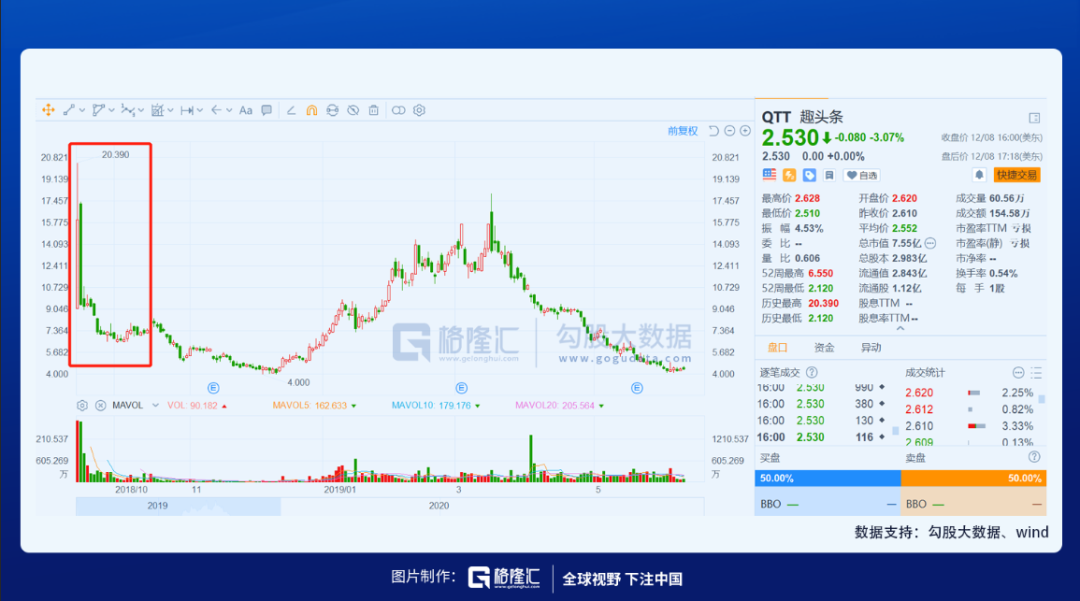Set a price alert bell
The image size is (1080, 601).
coord(979,175)
